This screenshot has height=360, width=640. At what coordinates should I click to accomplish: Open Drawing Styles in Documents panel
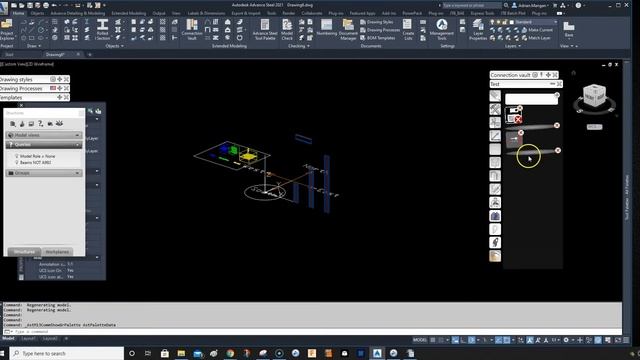(x=377, y=22)
